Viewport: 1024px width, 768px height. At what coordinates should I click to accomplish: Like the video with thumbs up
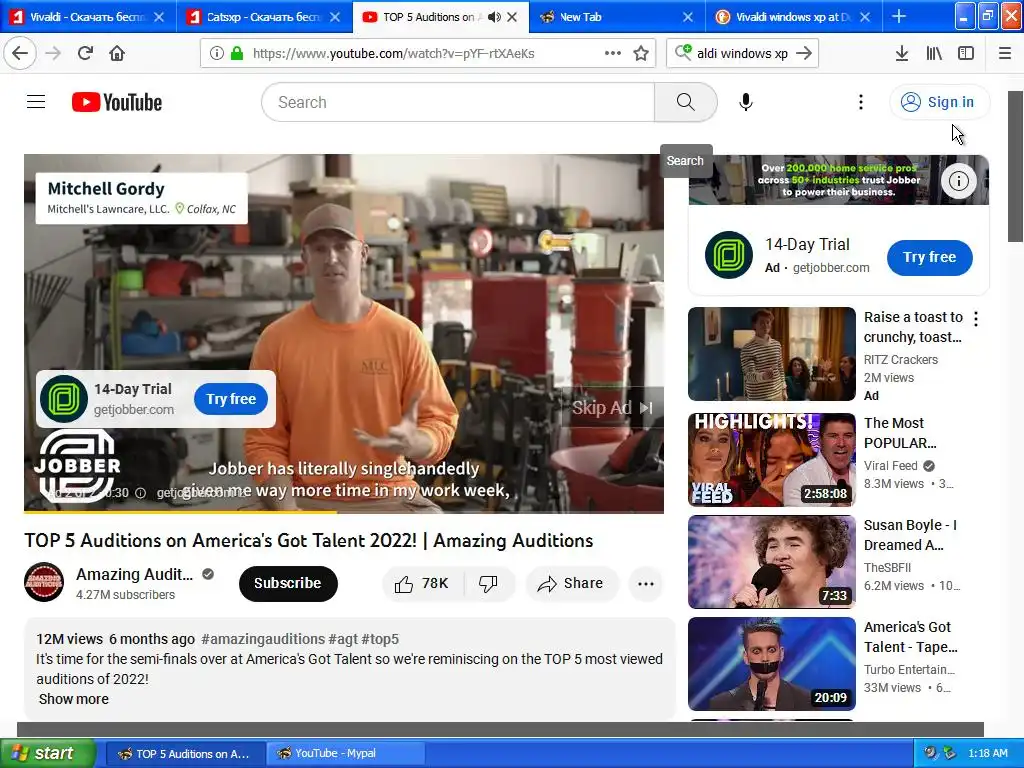click(x=423, y=584)
